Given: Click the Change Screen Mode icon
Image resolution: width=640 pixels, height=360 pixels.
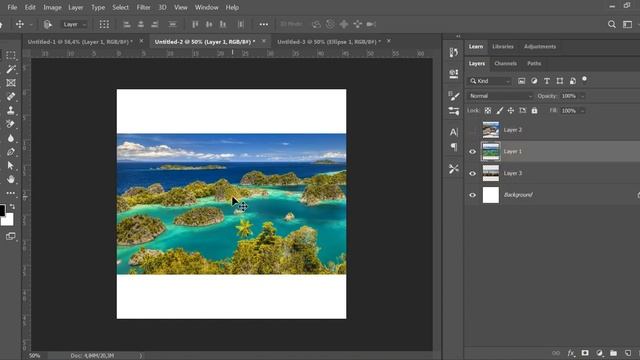Looking at the screenshot, I should pyautogui.click(x=11, y=236).
